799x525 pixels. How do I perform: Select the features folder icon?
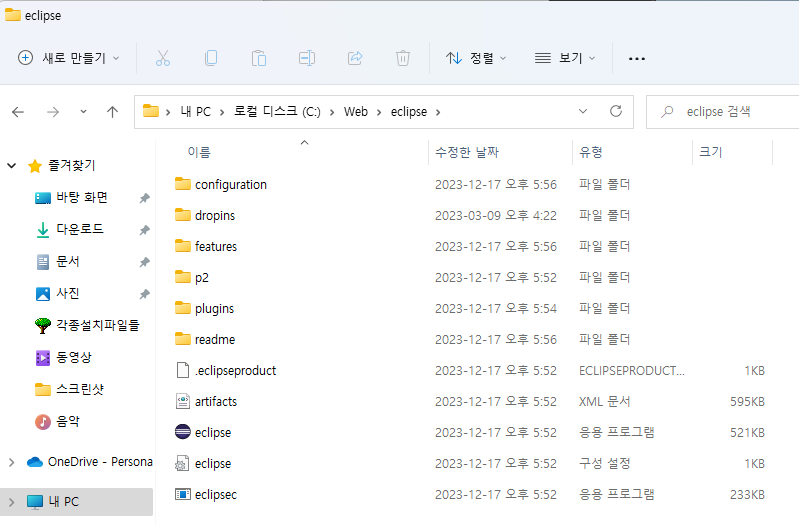pos(182,246)
